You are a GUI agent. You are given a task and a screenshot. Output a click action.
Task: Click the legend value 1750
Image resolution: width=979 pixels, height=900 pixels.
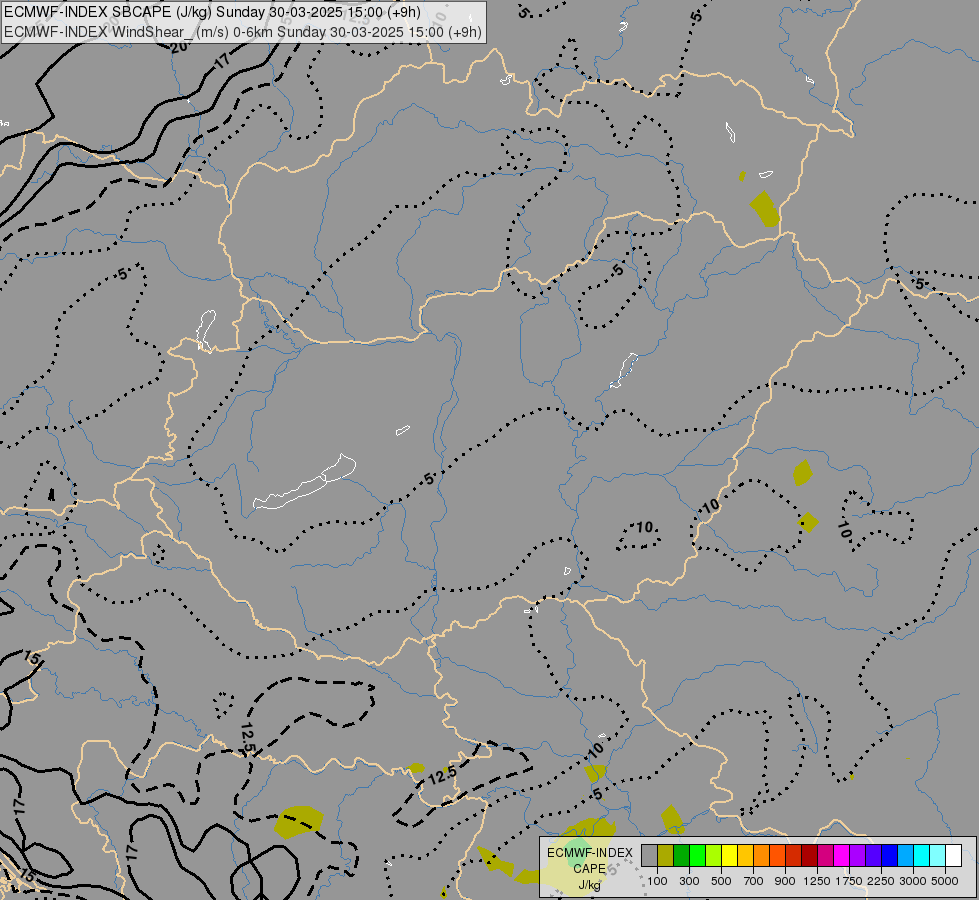[849, 881]
